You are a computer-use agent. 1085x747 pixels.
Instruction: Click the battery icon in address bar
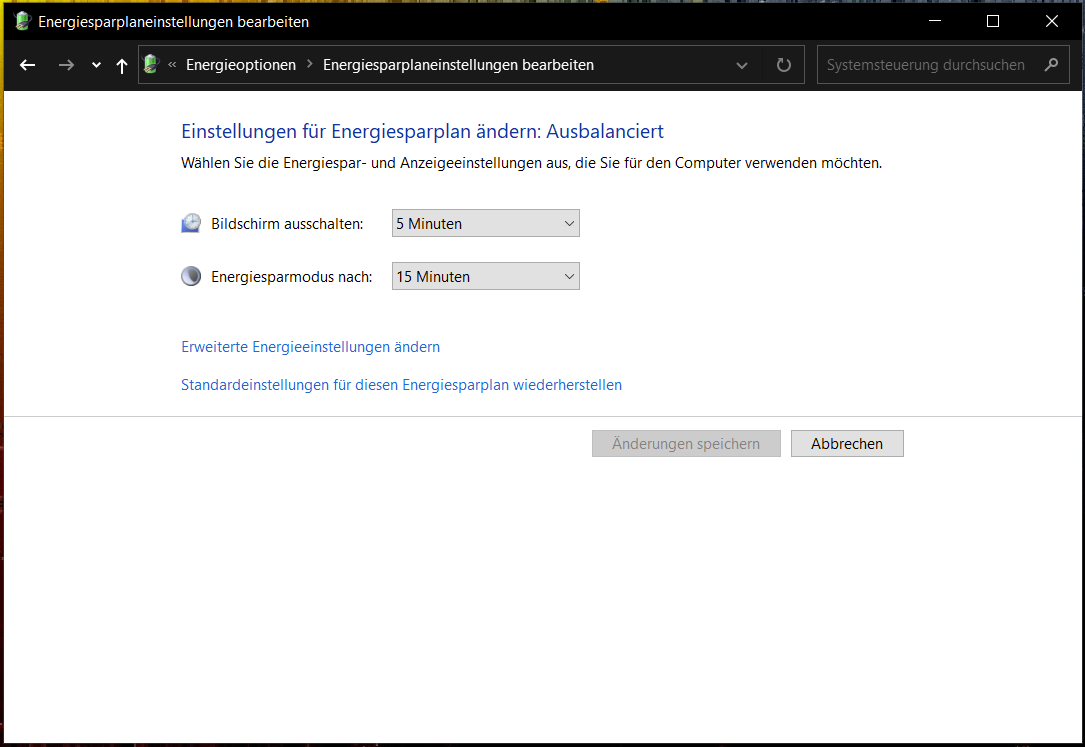tap(151, 64)
